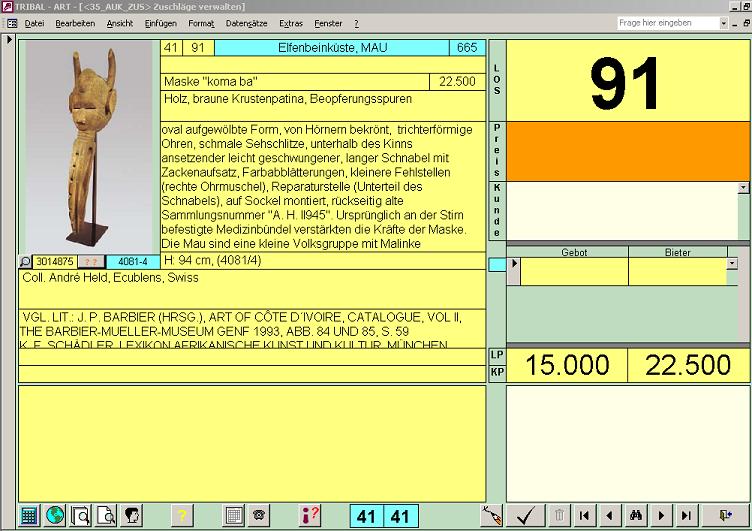Image resolution: width=752 pixels, height=531 pixels.
Task: Open the red info question icon
Action: click(310, 516)
